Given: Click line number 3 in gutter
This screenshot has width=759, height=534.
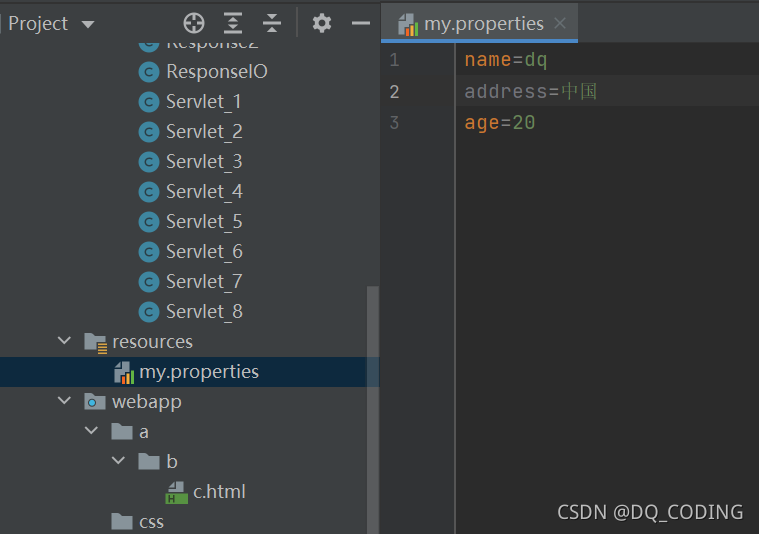Looking at the screenshot, I should [395, 122].
